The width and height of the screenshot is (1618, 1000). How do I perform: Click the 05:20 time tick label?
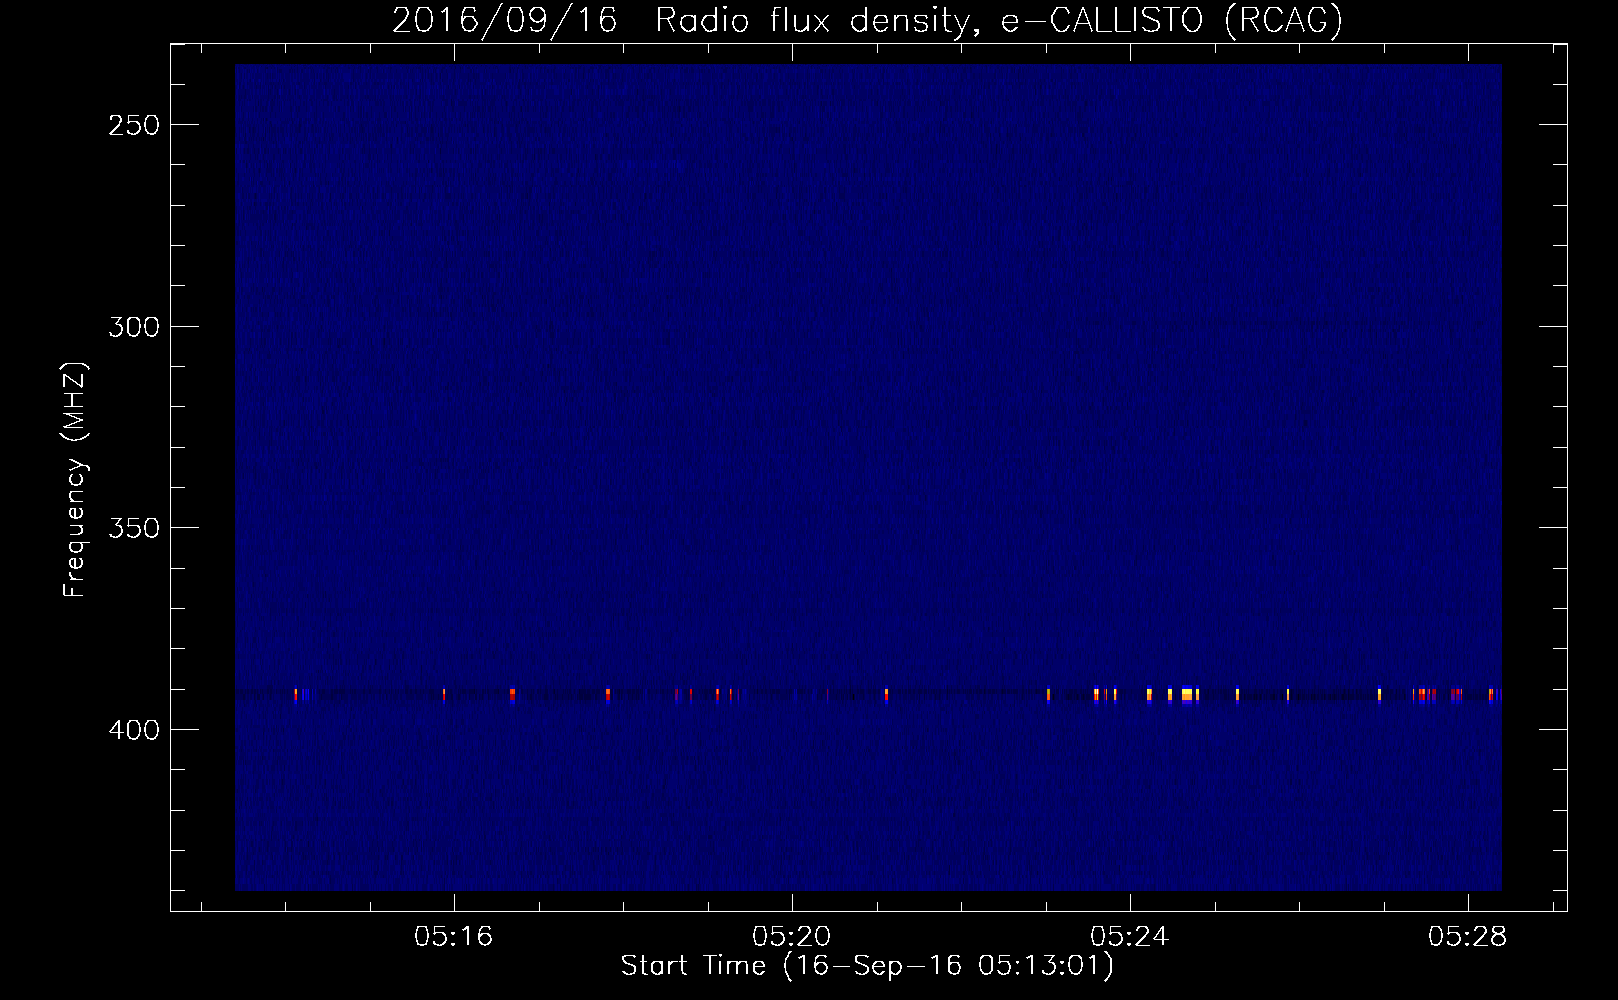pos(792,937)
